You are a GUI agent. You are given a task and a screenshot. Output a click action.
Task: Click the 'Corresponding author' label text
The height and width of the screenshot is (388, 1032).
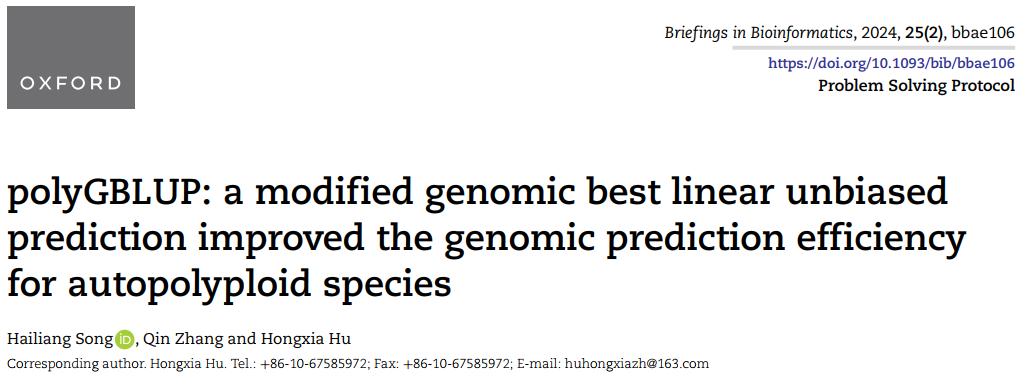(76, 364)
